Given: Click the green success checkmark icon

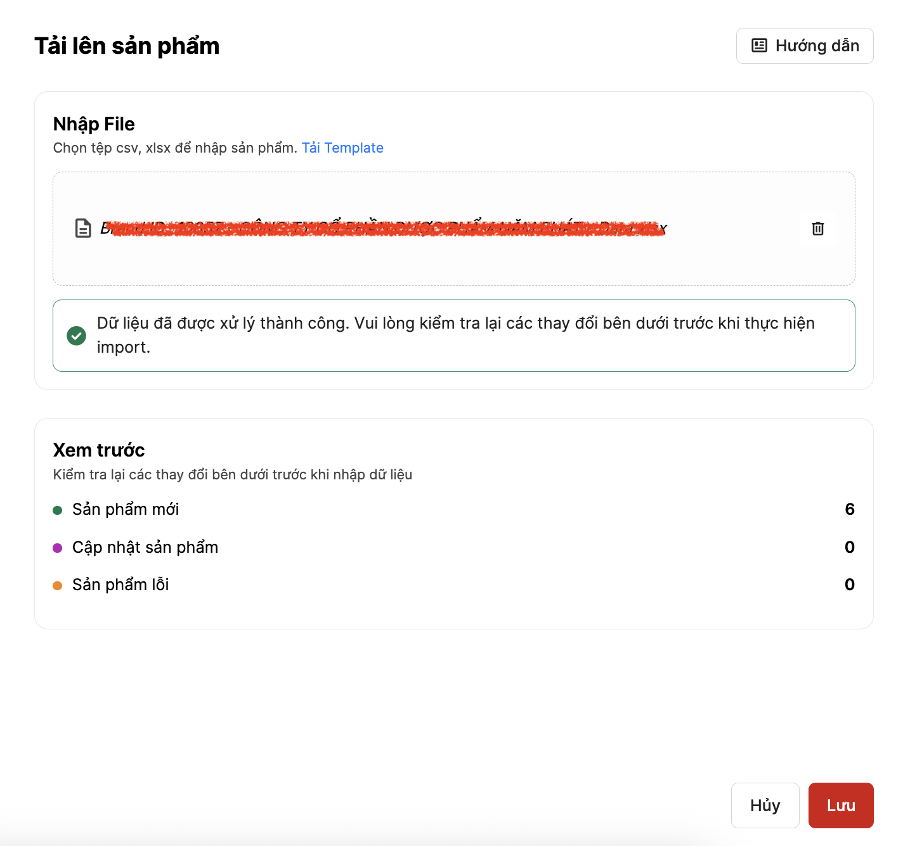Looking at the screenshot, I should coord(76,336).
